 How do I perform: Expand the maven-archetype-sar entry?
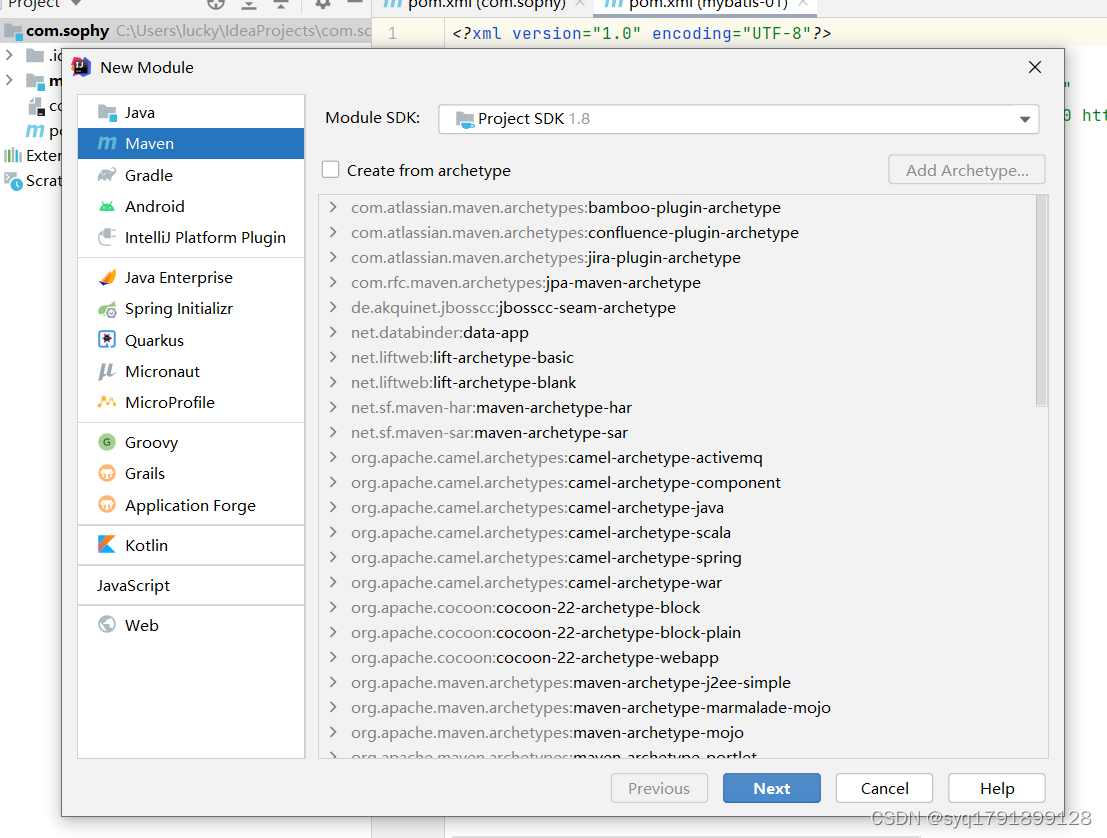coord(333,433)
